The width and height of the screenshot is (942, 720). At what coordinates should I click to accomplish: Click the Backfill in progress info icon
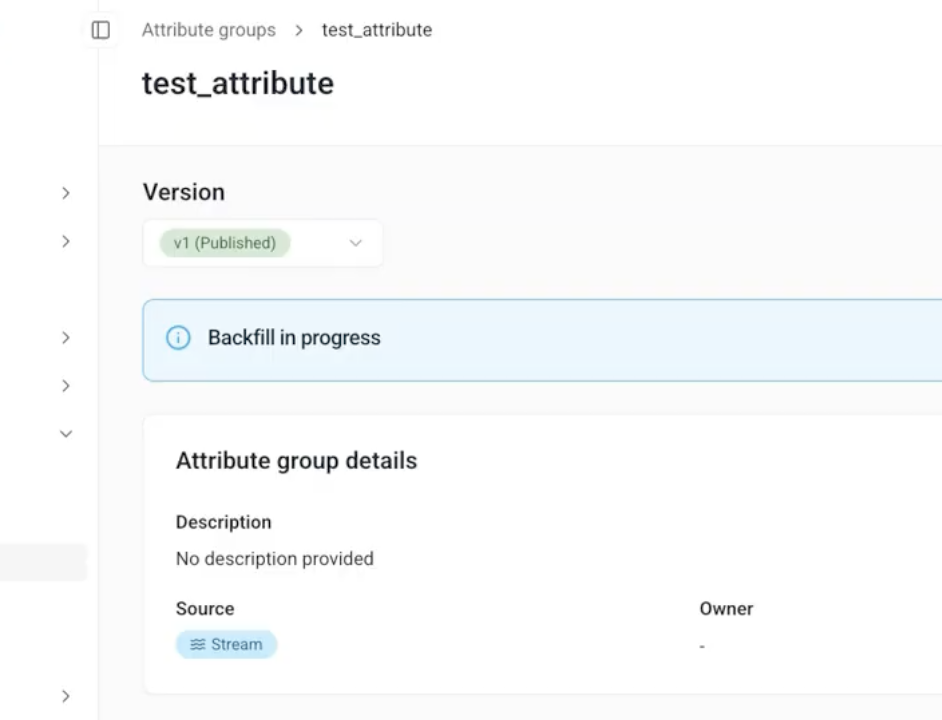pyautogui.click(x=178, y=338)
